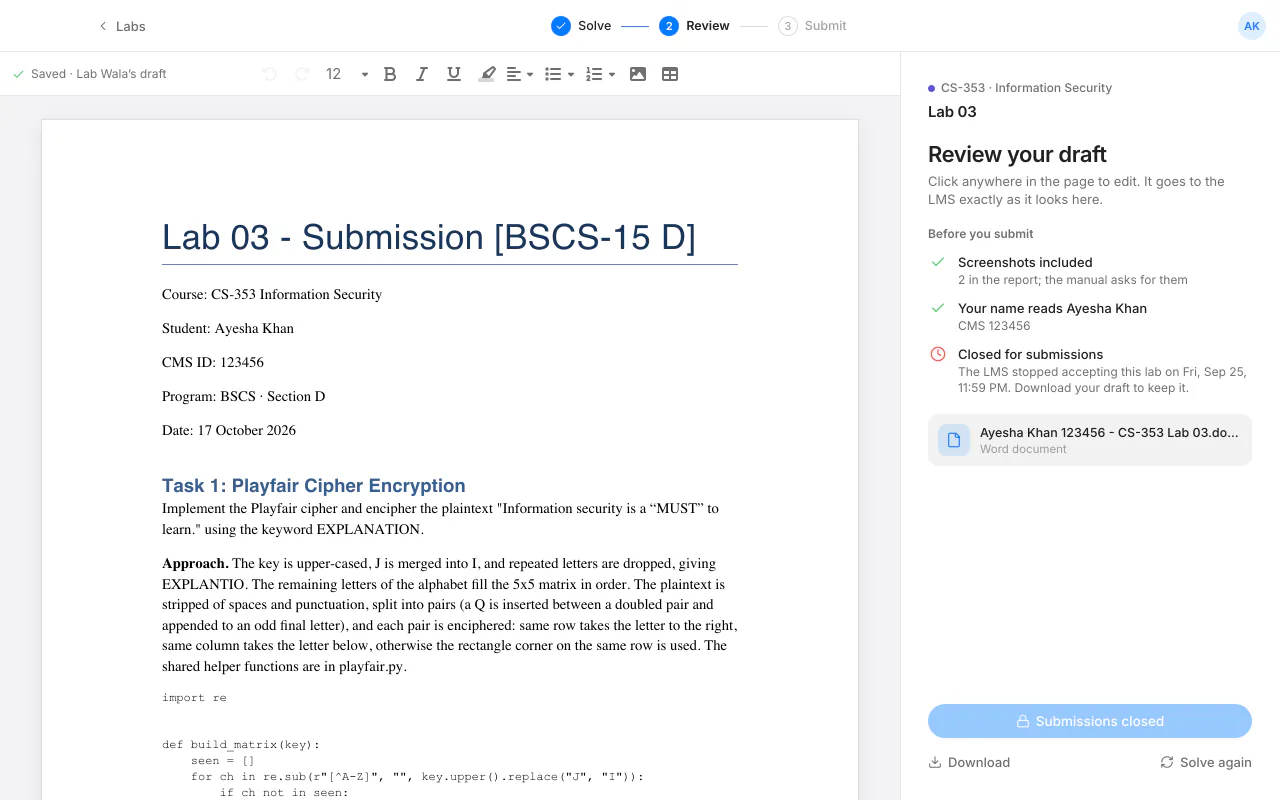Click the Program: BSCS · Section D line
Screen dimensions: 1280x800
pyautogui.click(x=244, y=396)
